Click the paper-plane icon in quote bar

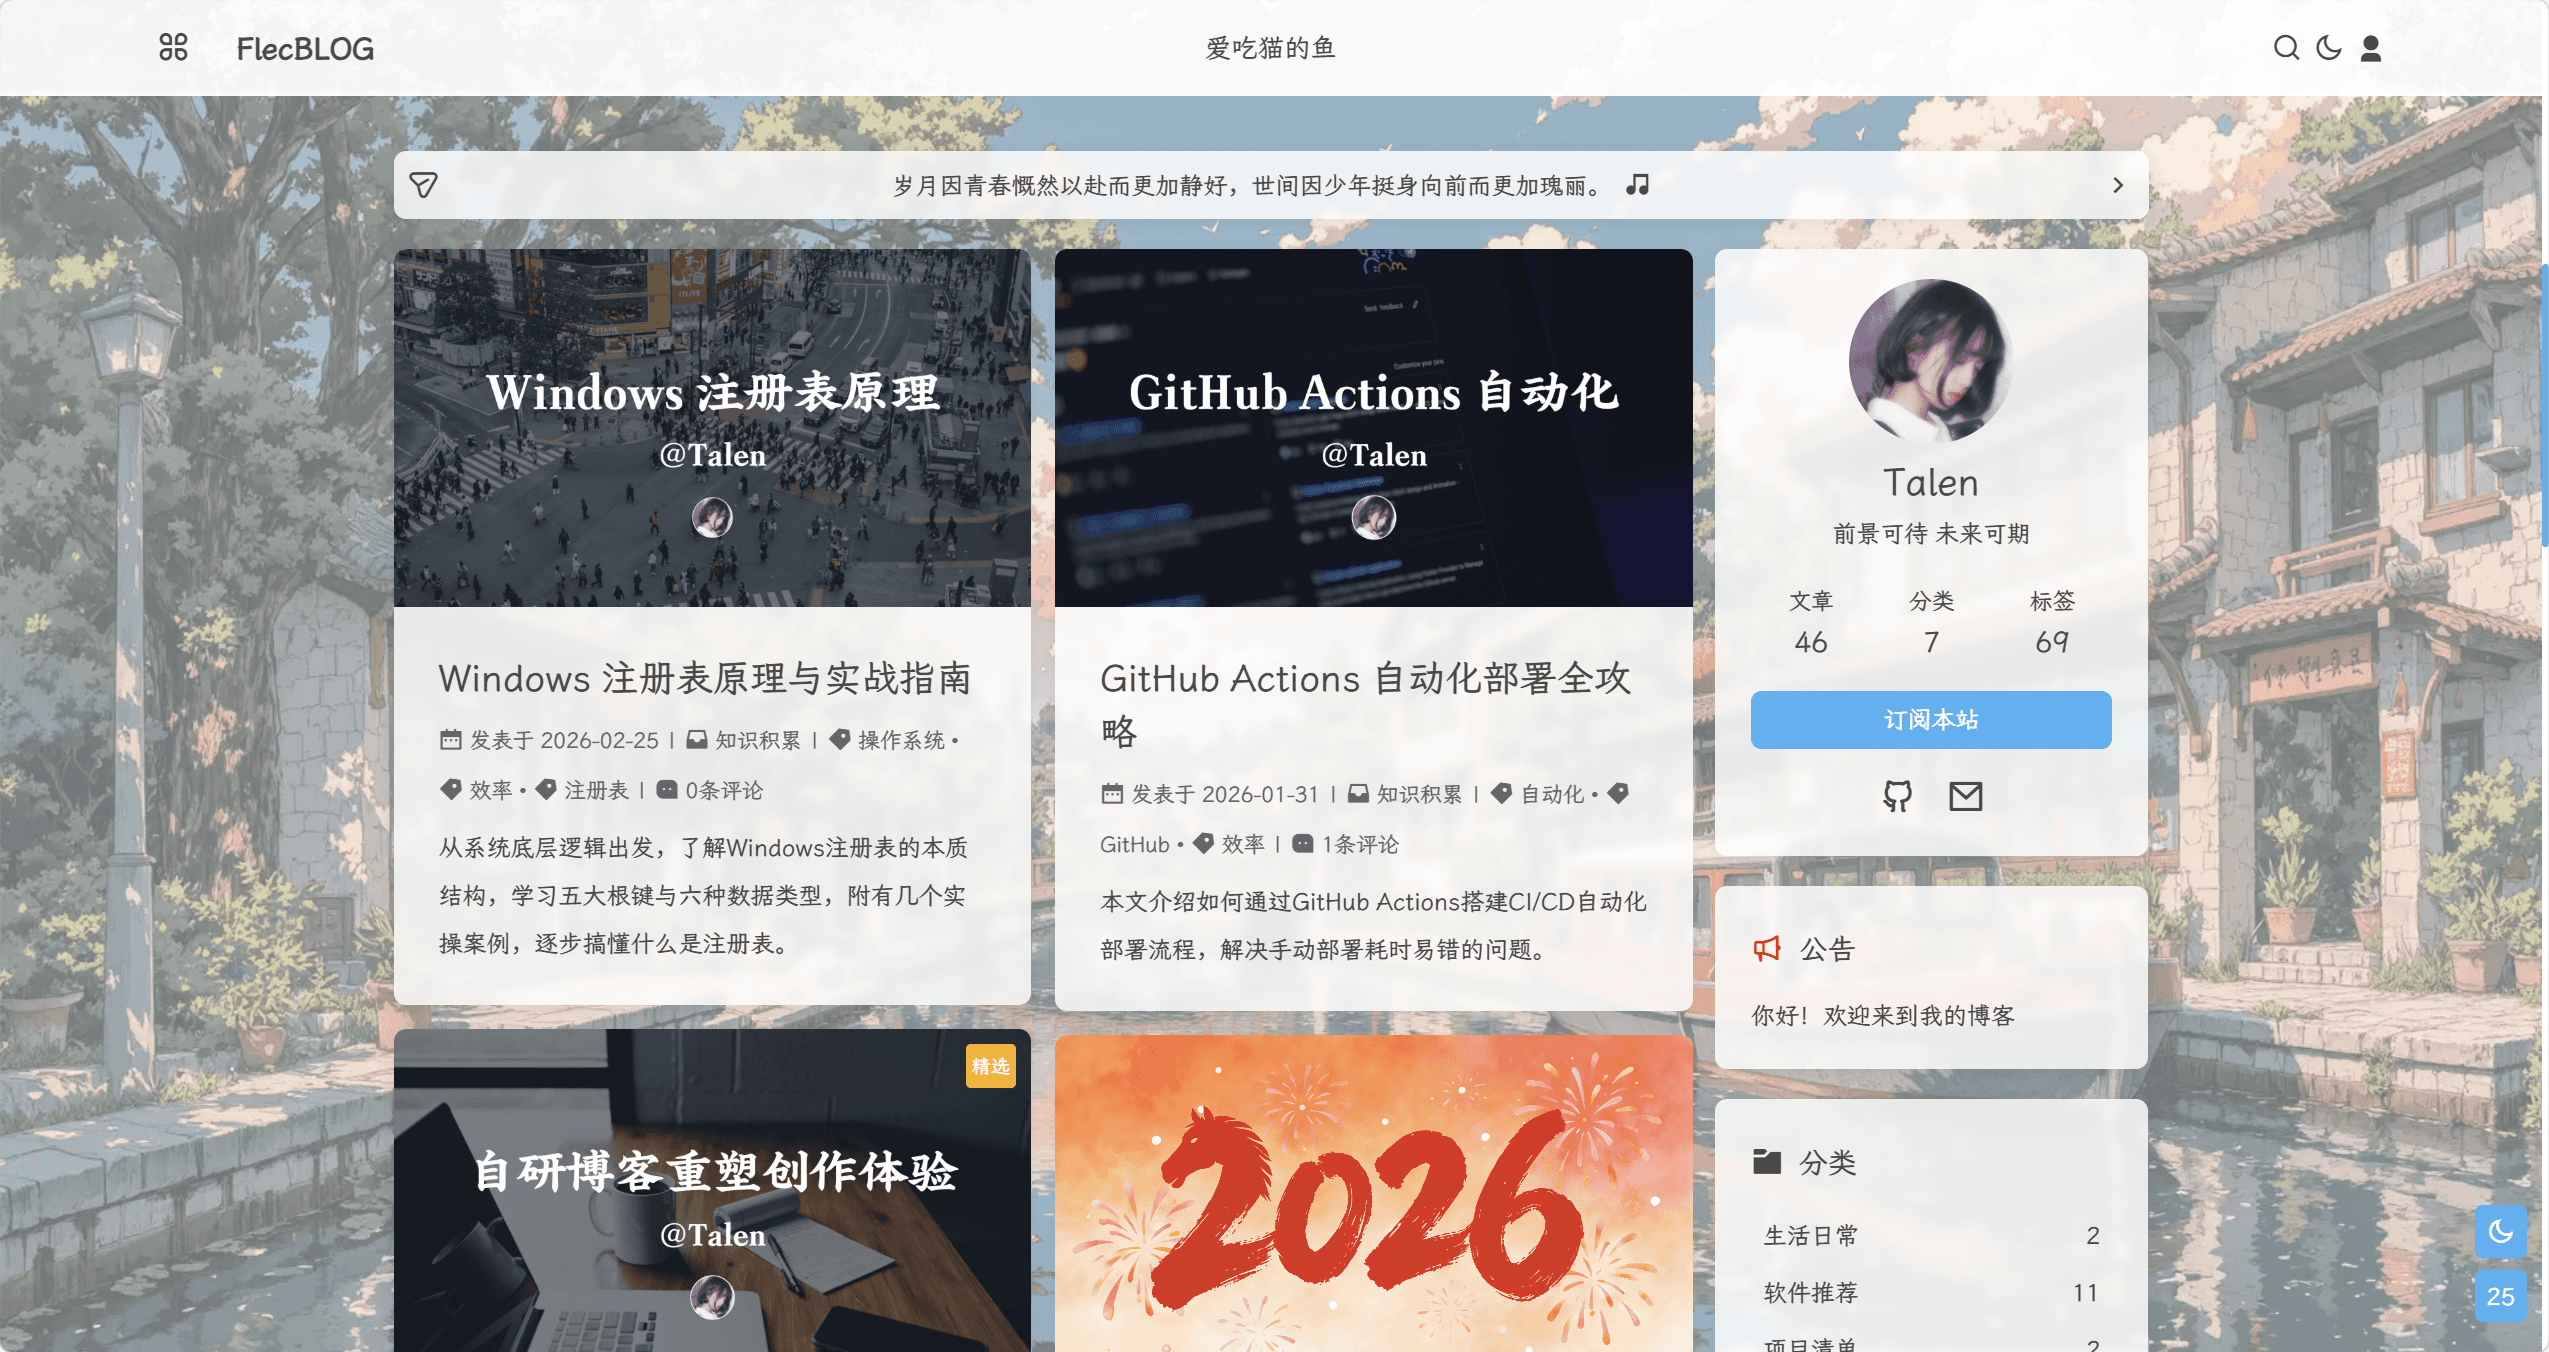[x=423, y=185]
